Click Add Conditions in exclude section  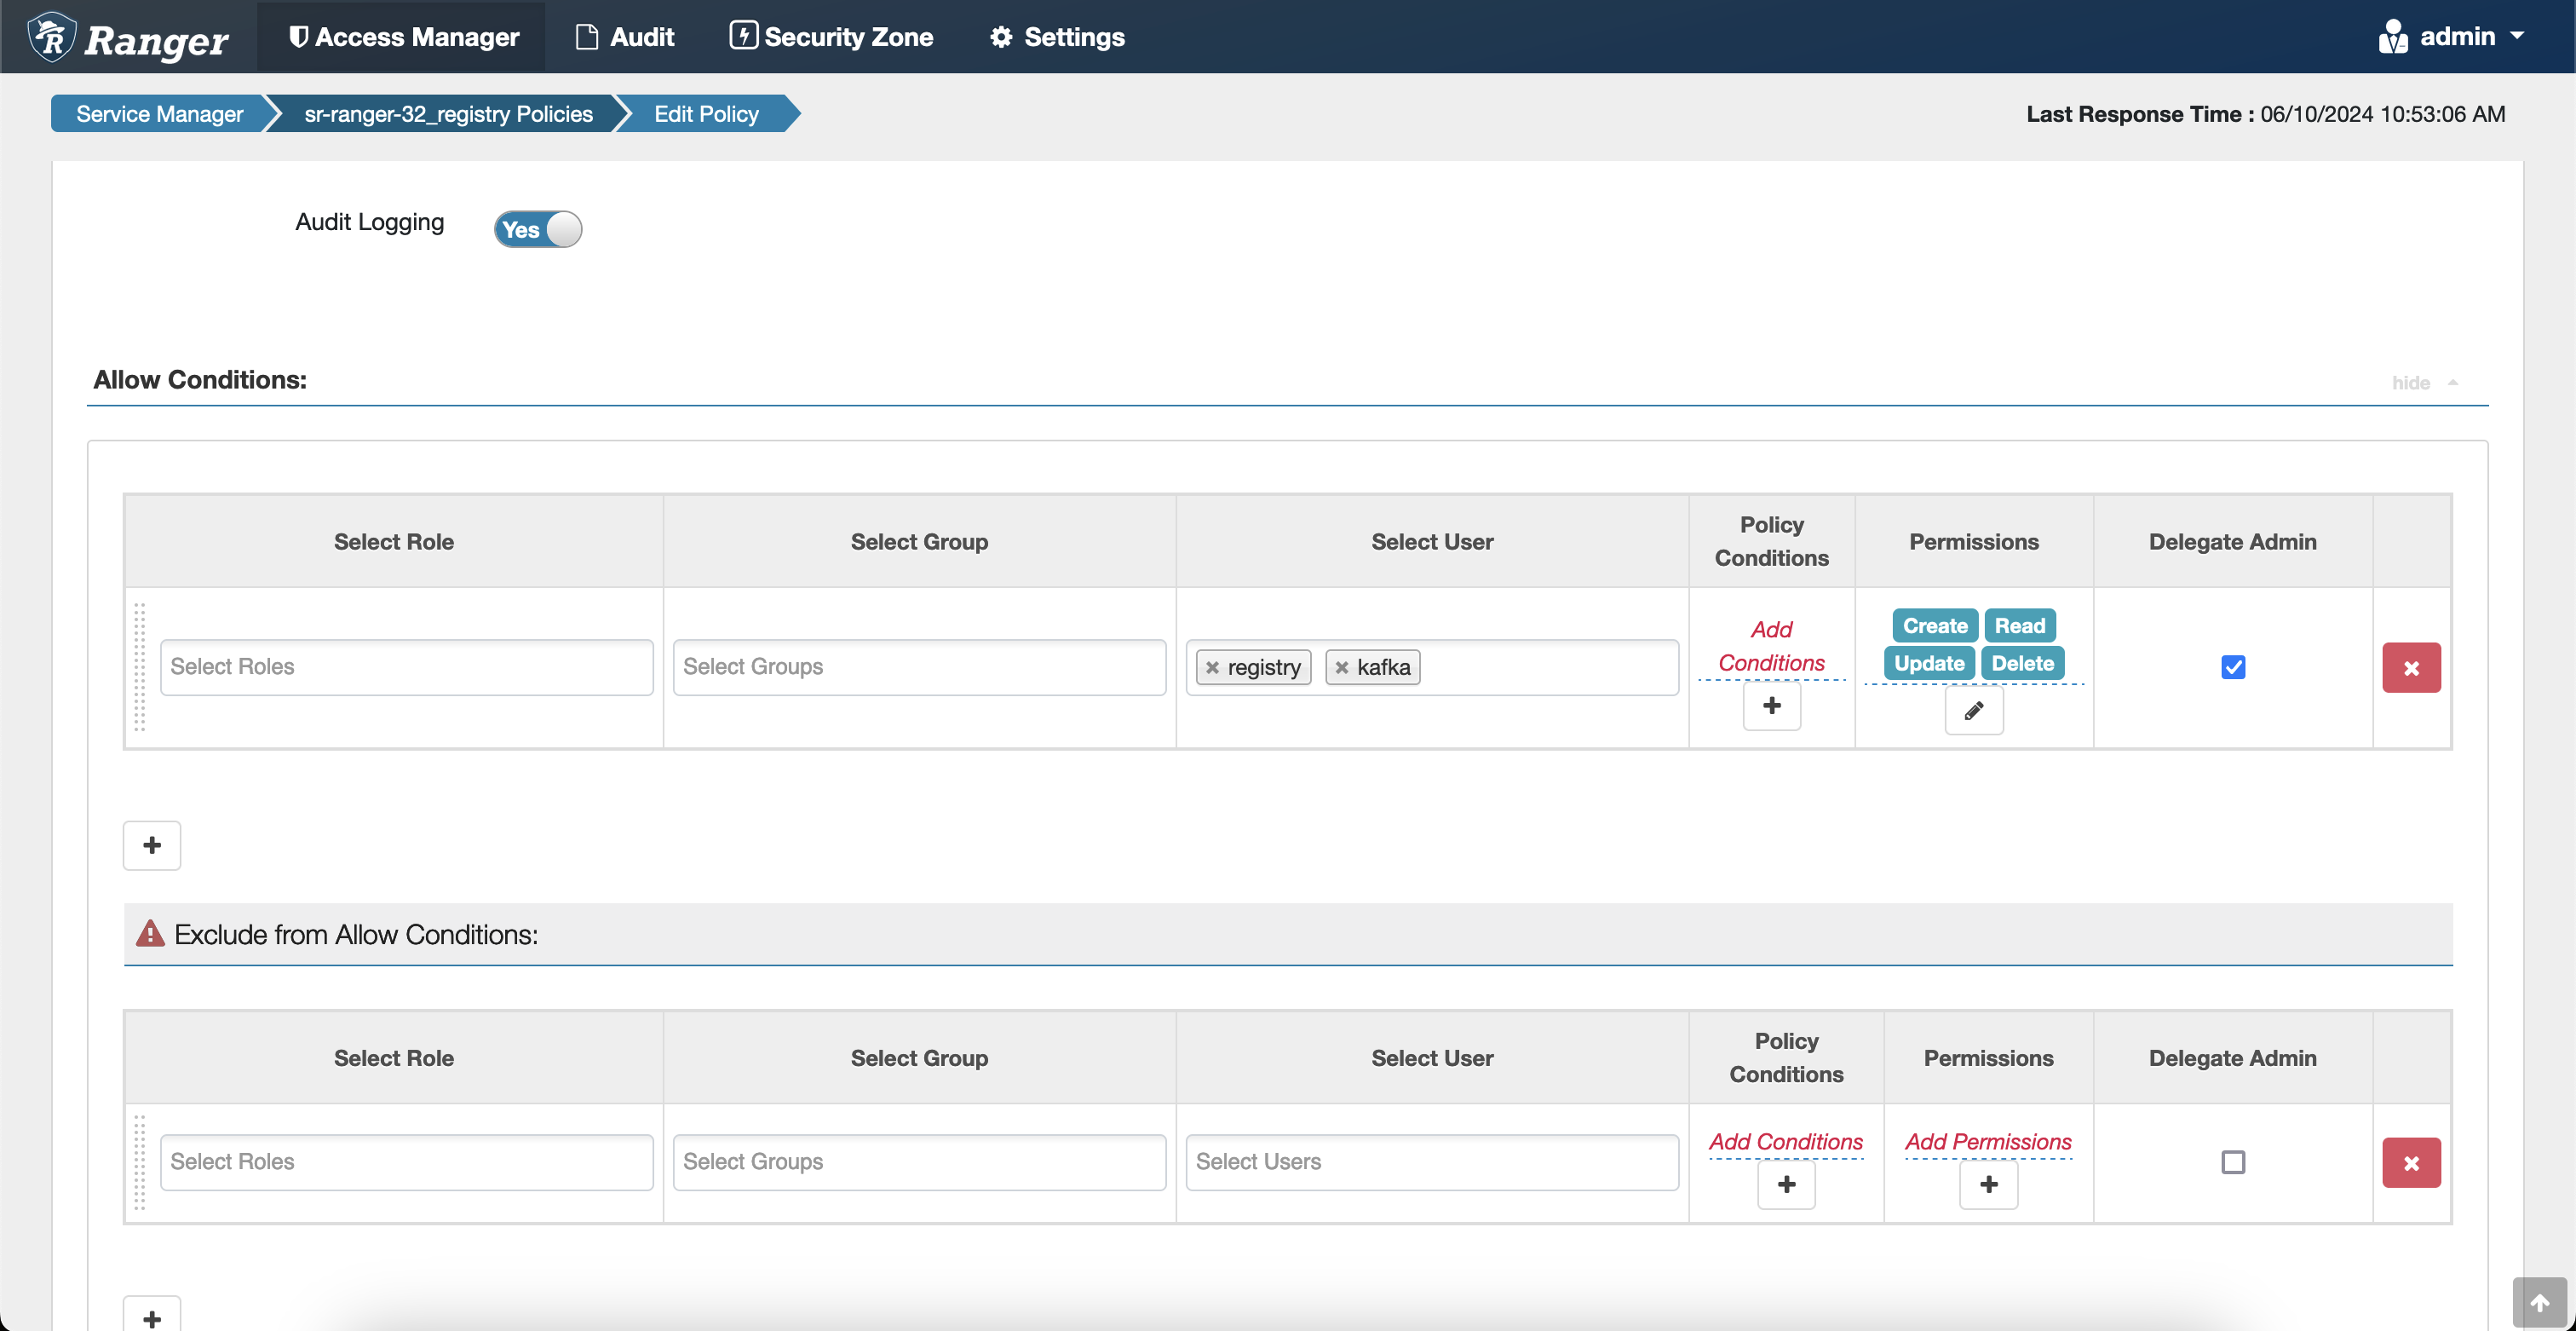pos(1786,1141)
